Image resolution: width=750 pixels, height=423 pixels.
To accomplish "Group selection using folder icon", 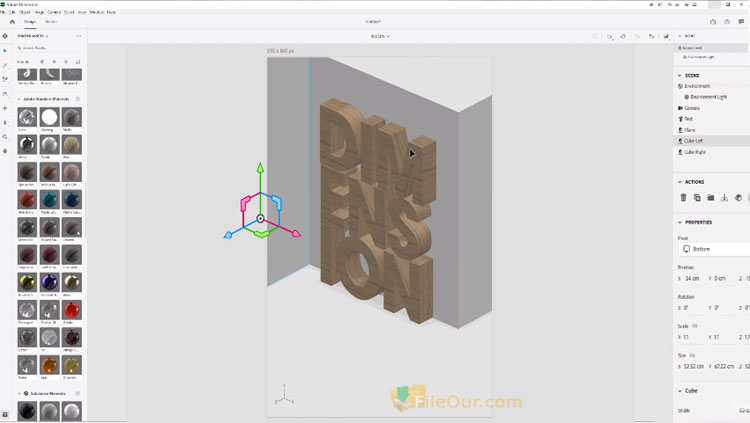I will [x=711, y=198].
